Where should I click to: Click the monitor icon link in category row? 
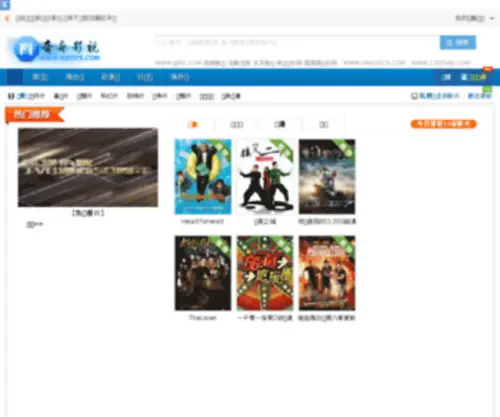(x=435, y=96)
